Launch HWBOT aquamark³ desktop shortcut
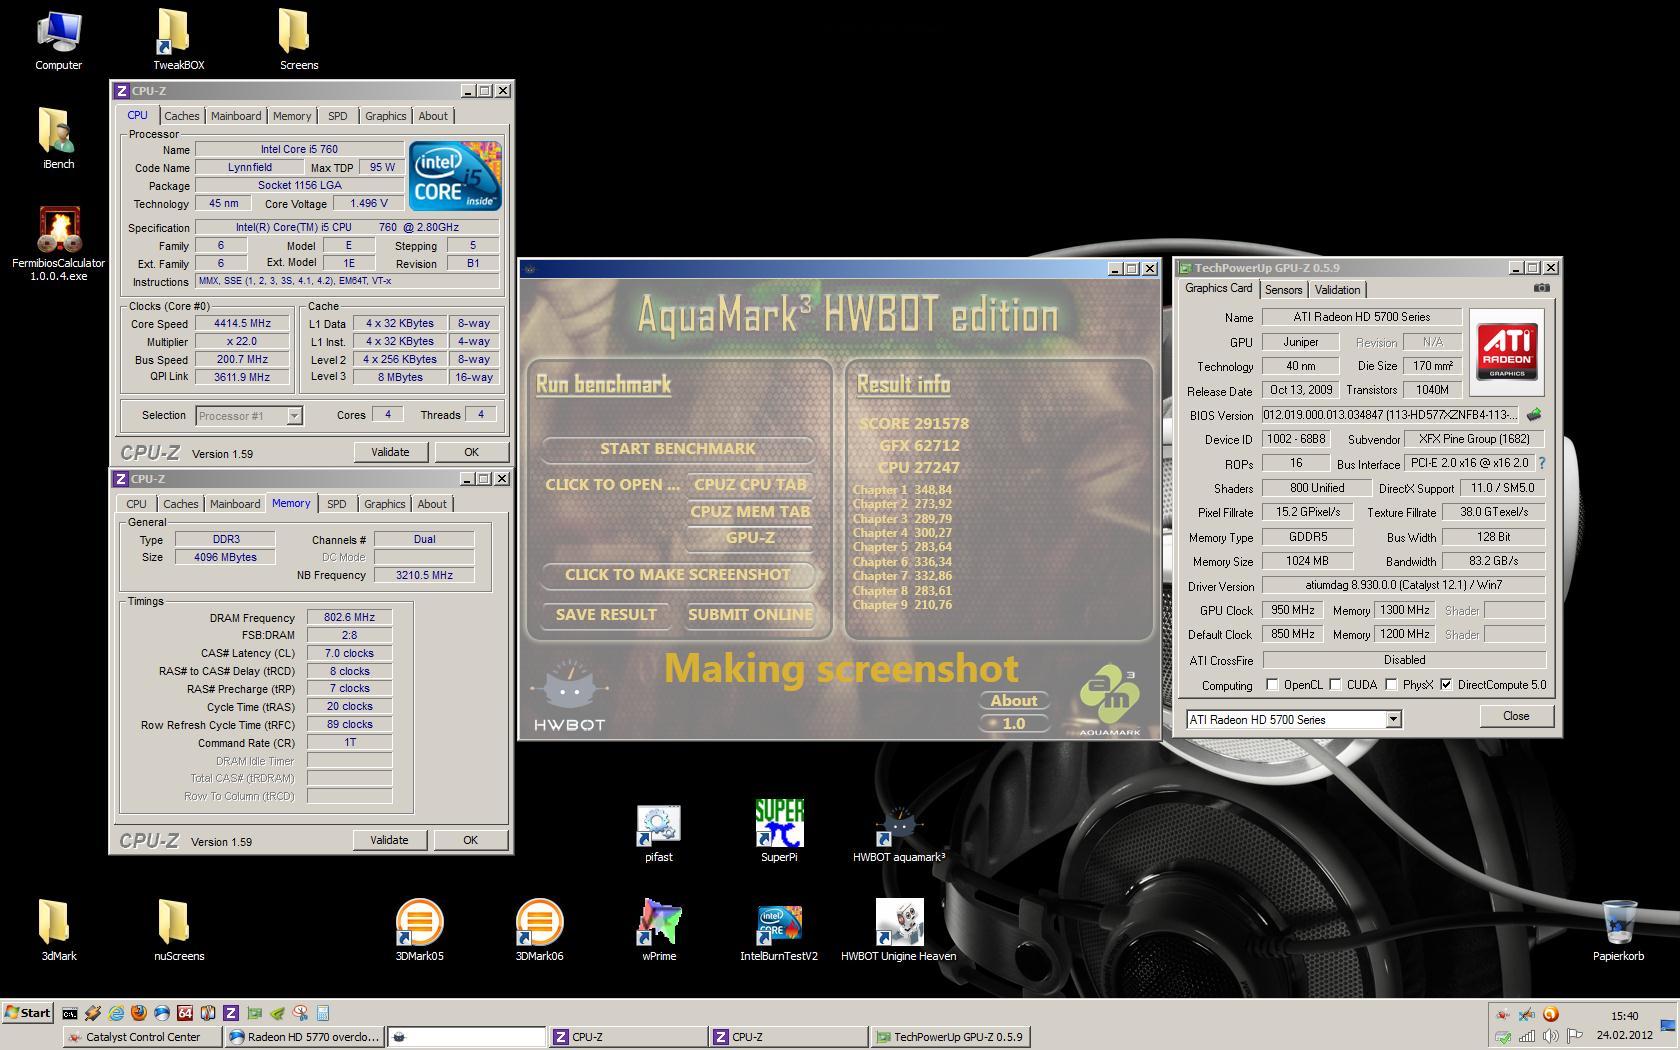The width and height of the screenshot is (1680, 1050). point(898,835)
